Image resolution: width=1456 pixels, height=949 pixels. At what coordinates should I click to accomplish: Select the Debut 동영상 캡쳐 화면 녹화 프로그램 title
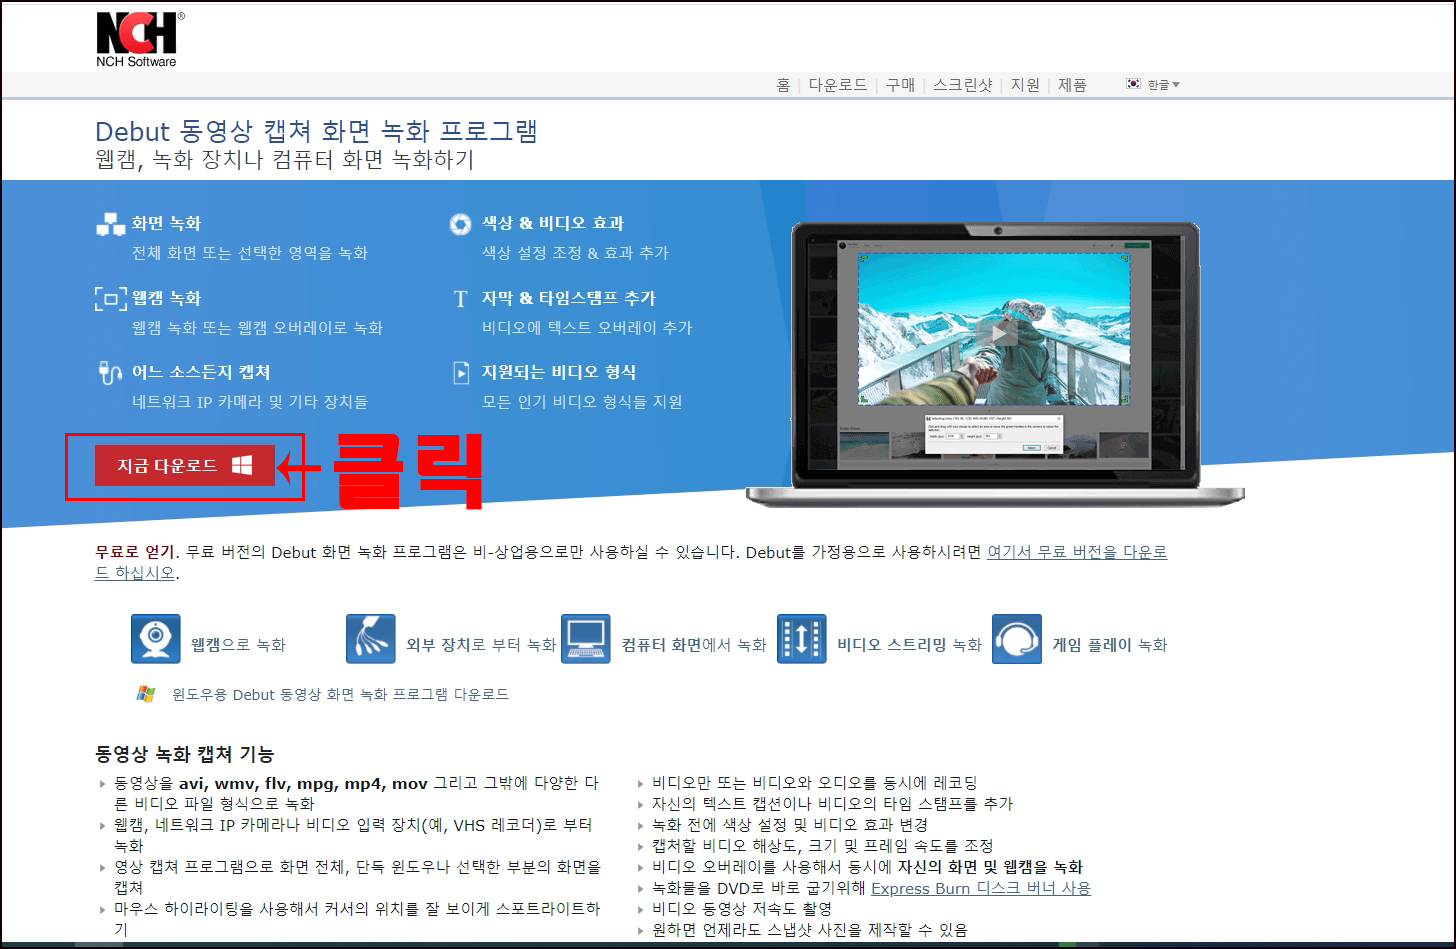317,131
